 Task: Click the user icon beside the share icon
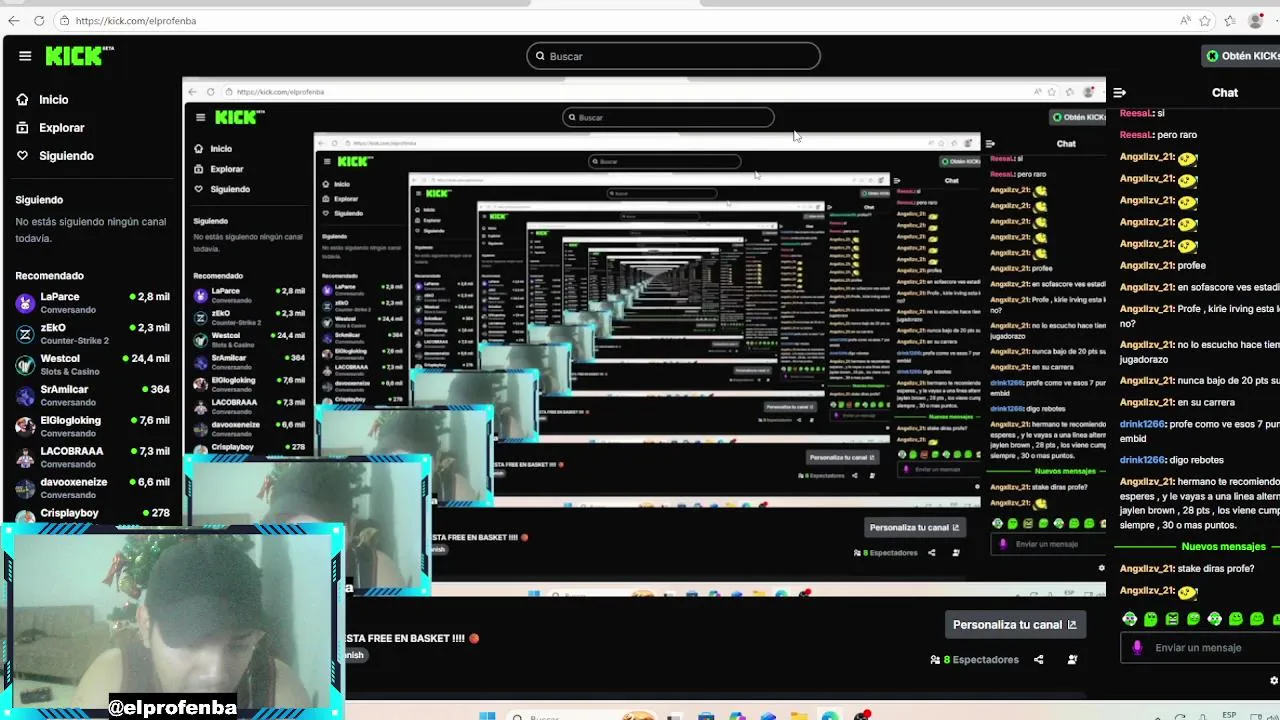tap(1072, 659)
